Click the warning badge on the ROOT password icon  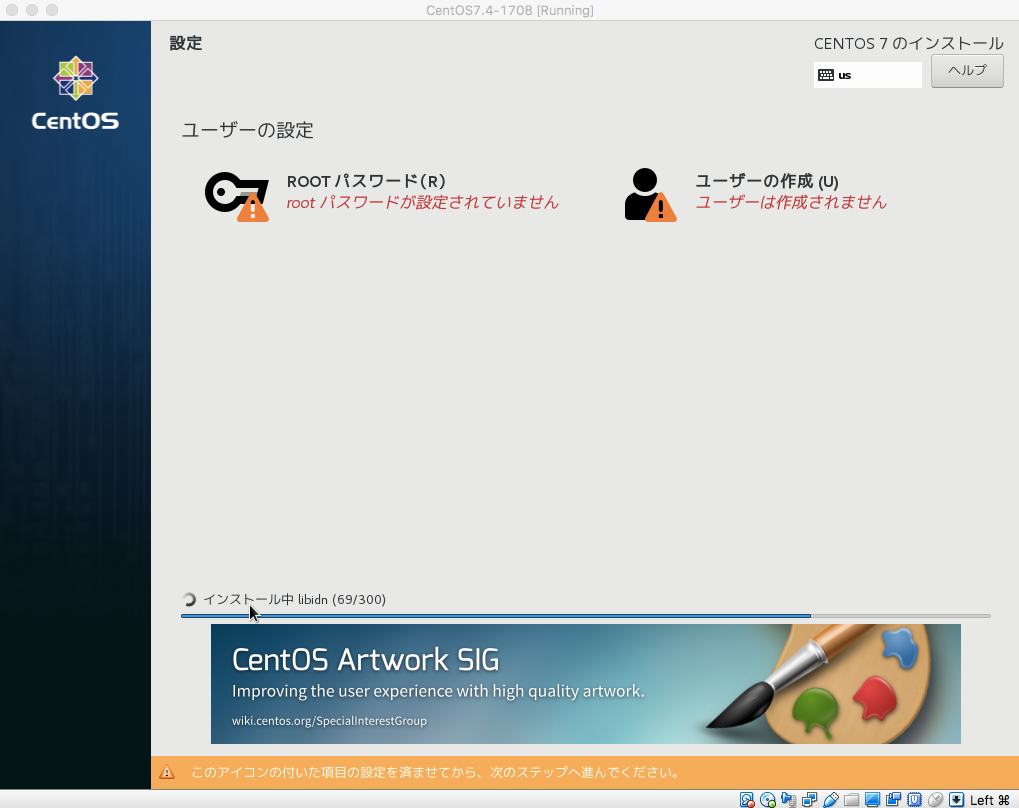click(x=253, y=210)
